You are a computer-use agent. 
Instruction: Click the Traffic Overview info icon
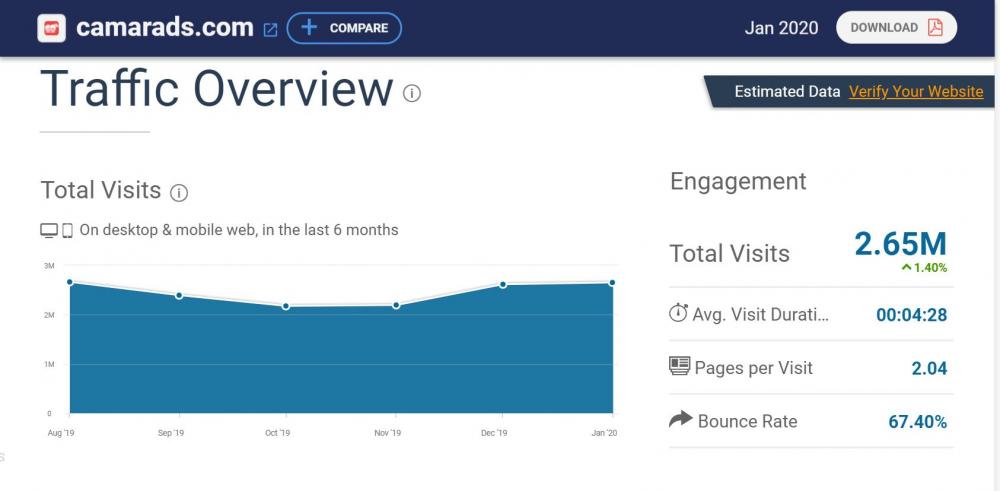click(x=412, y=93)
